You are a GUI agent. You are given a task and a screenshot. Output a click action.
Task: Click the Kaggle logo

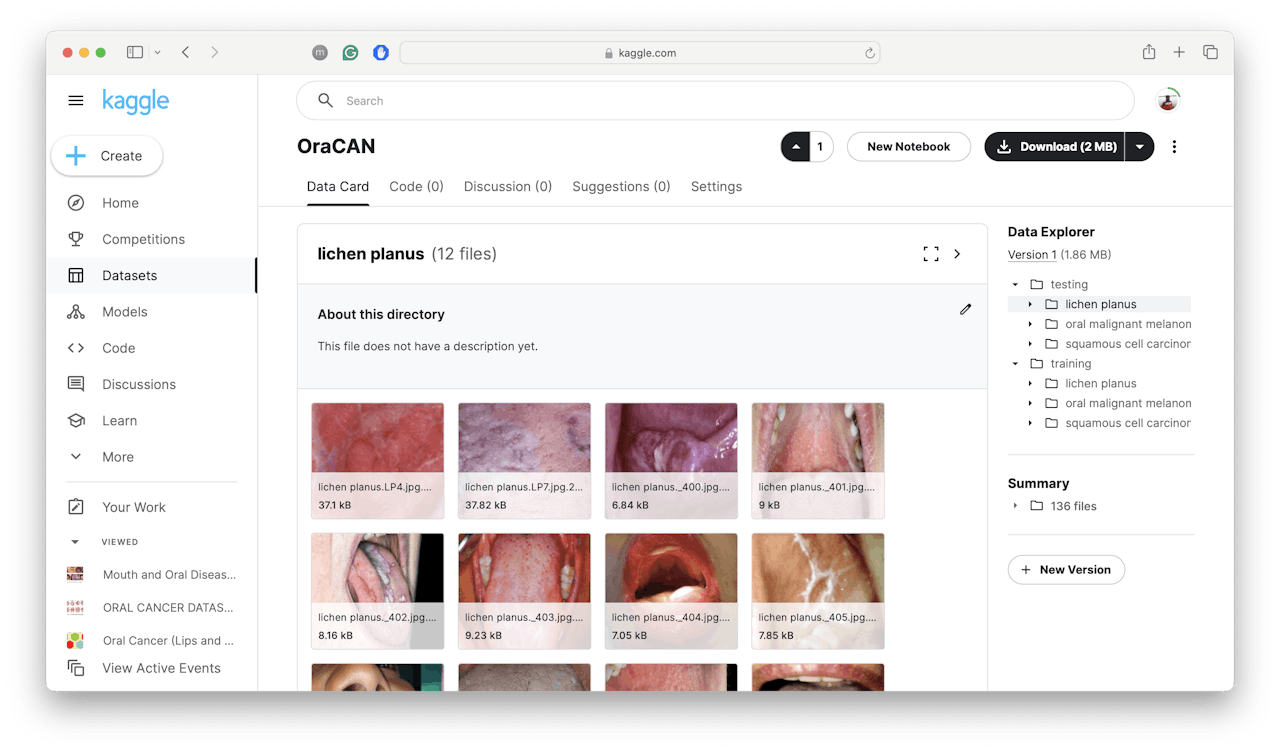[136, 101]
